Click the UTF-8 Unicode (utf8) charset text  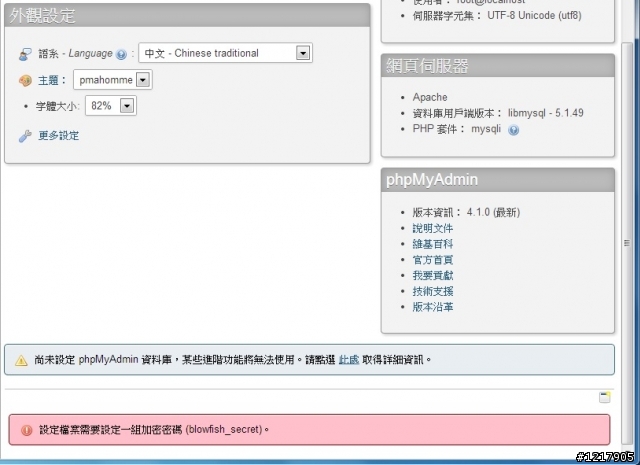click(x=534, y=16)
